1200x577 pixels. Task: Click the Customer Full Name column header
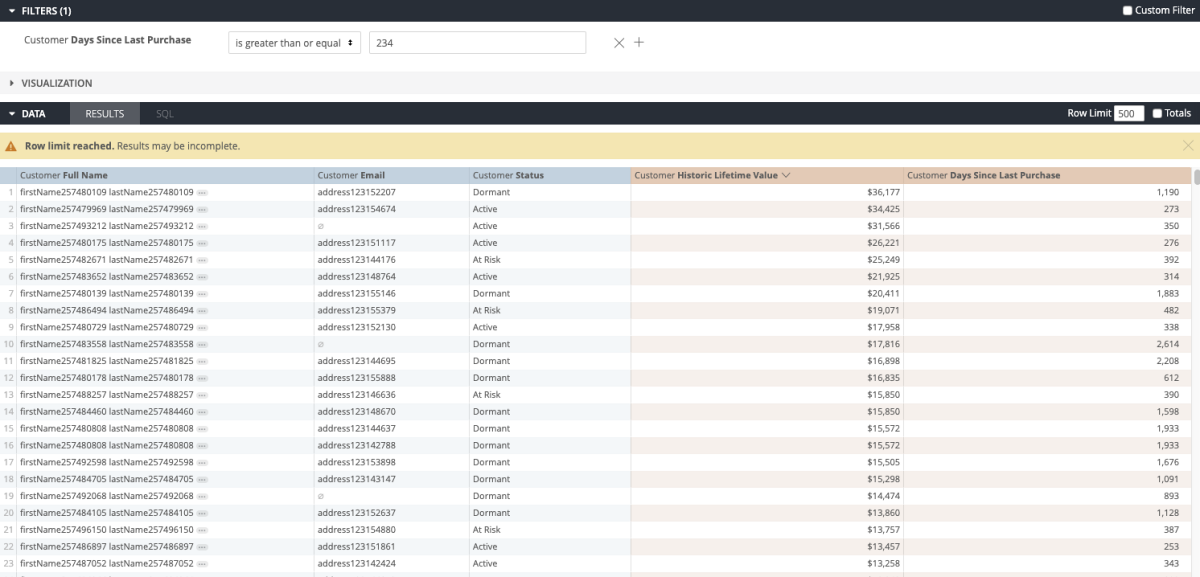pos(166,175)
